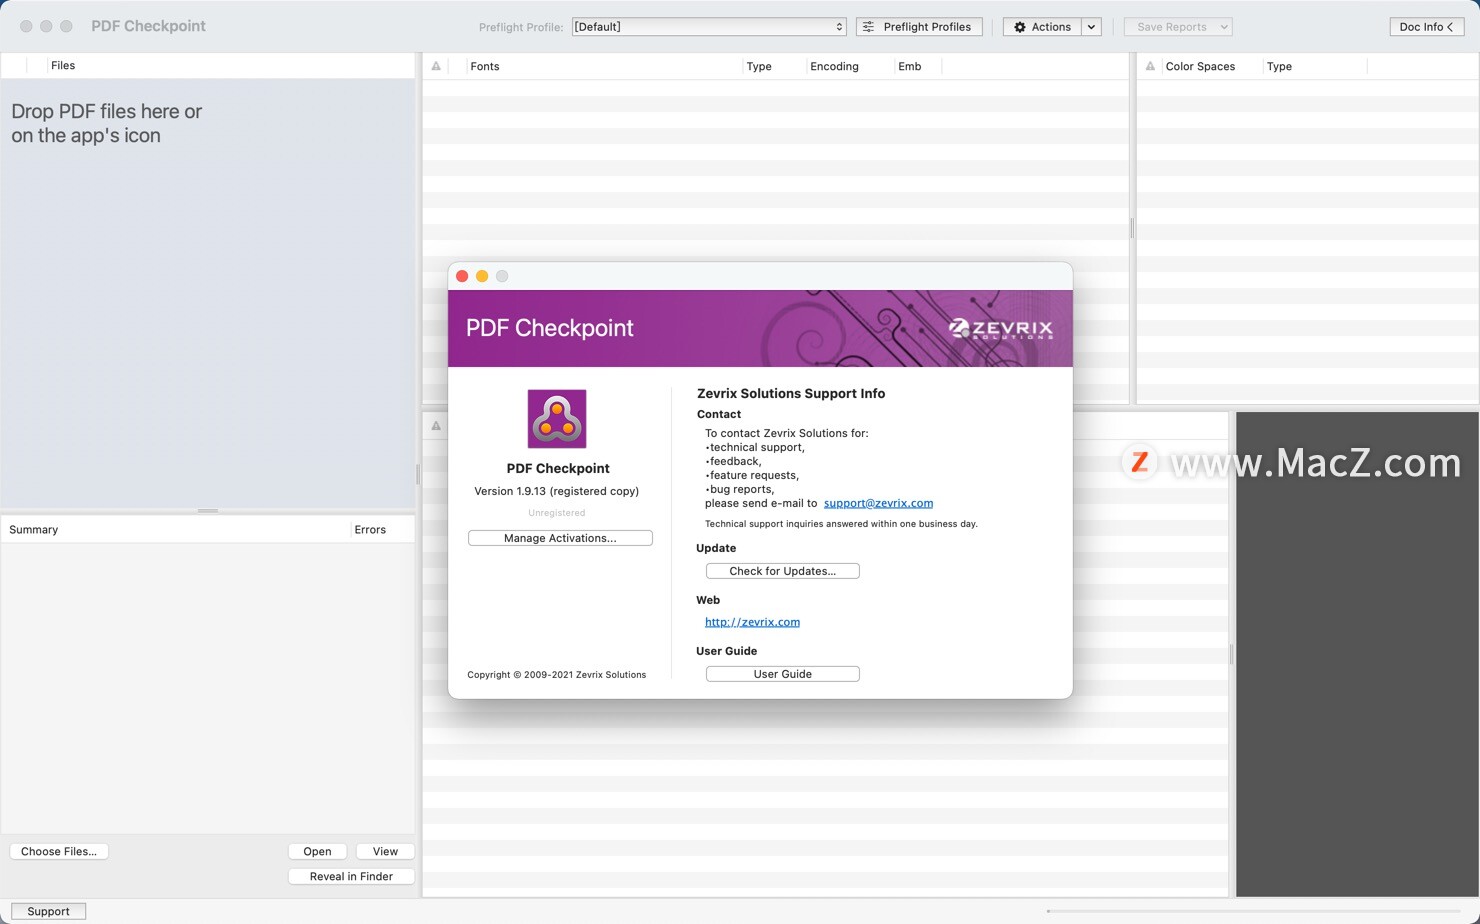Click Manage Activations button
Image resolution: width=1480 pixels, height=924 pixels.
560,538
